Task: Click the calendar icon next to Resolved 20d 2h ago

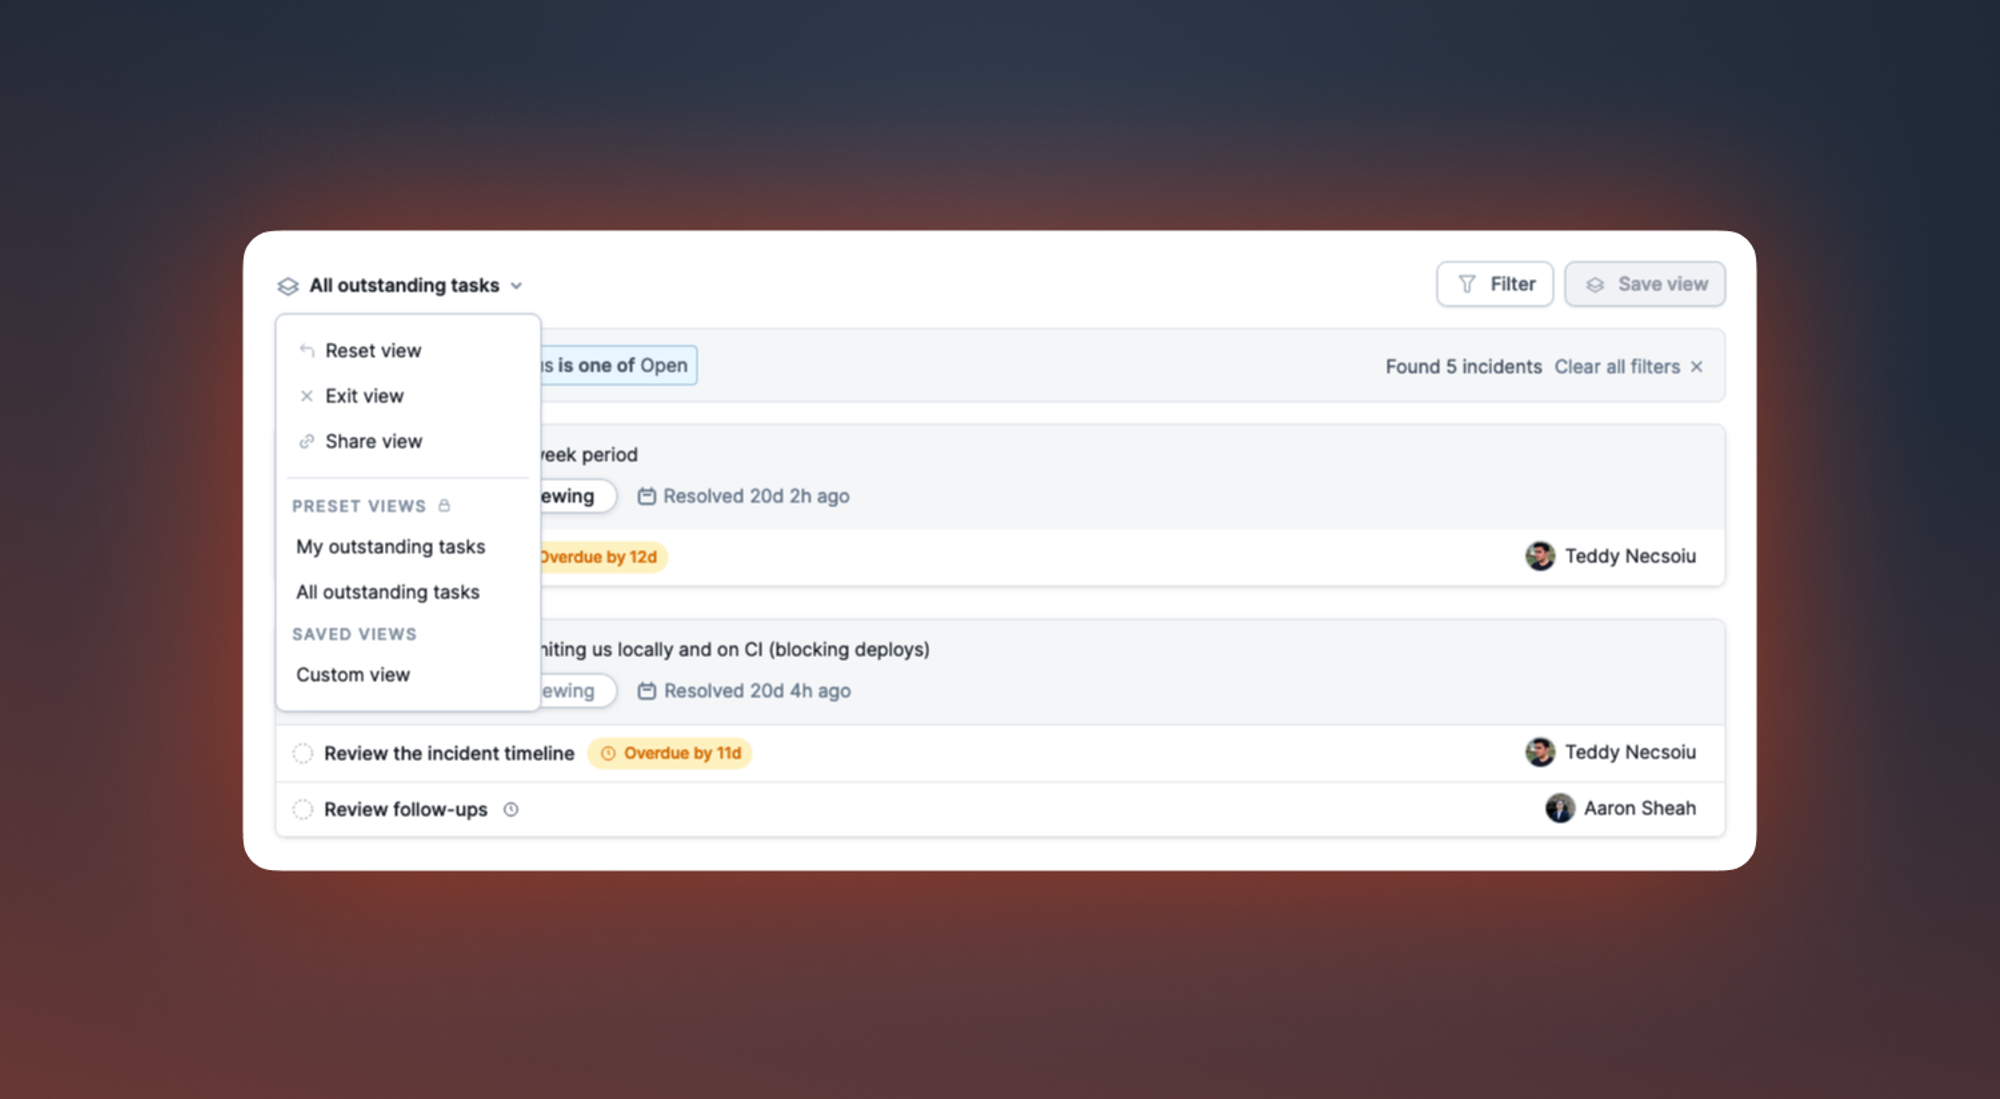Action: [647, 496]
